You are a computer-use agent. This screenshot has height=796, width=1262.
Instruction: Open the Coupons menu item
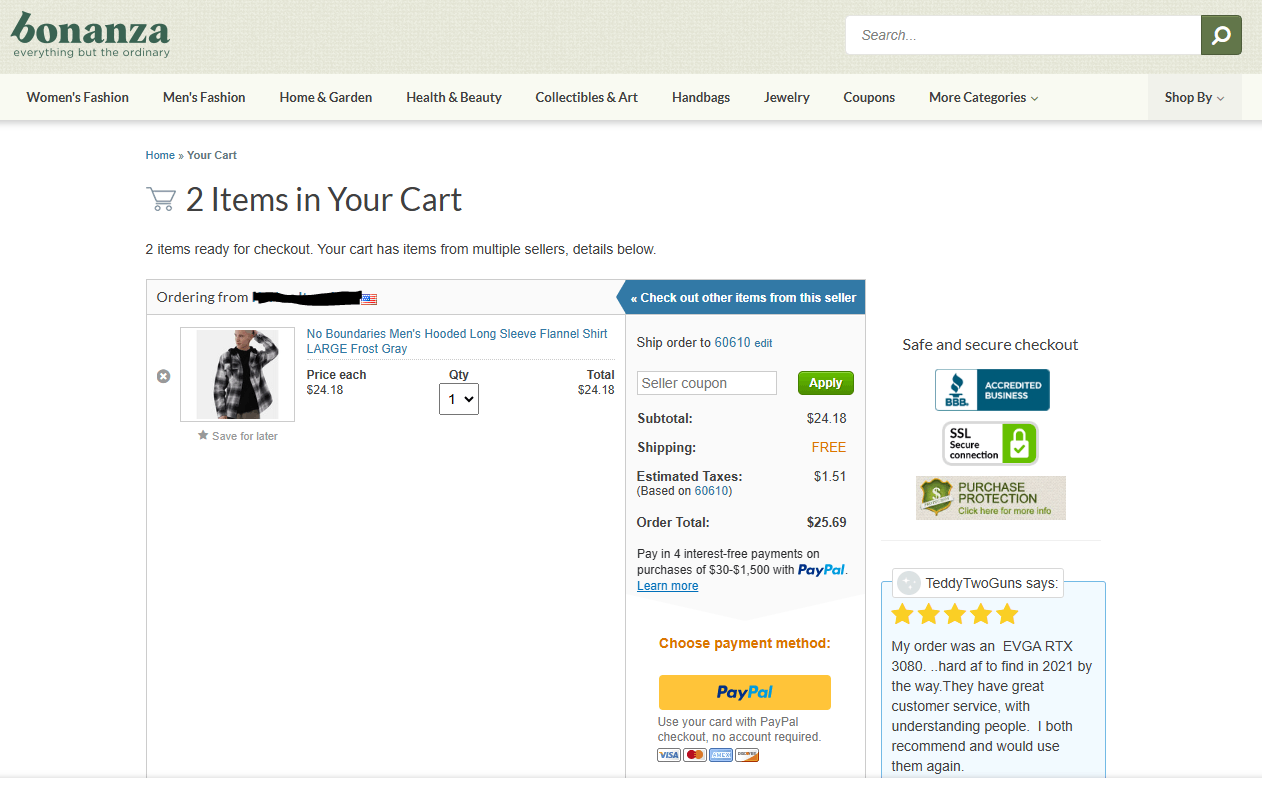(869, 97)
